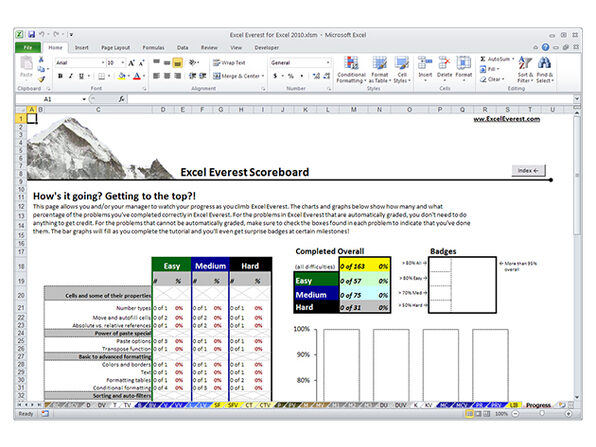The image size is (596, 447).
Task: Click the Top Align icon
Action: pyautogui.click(x=156, y=62)
